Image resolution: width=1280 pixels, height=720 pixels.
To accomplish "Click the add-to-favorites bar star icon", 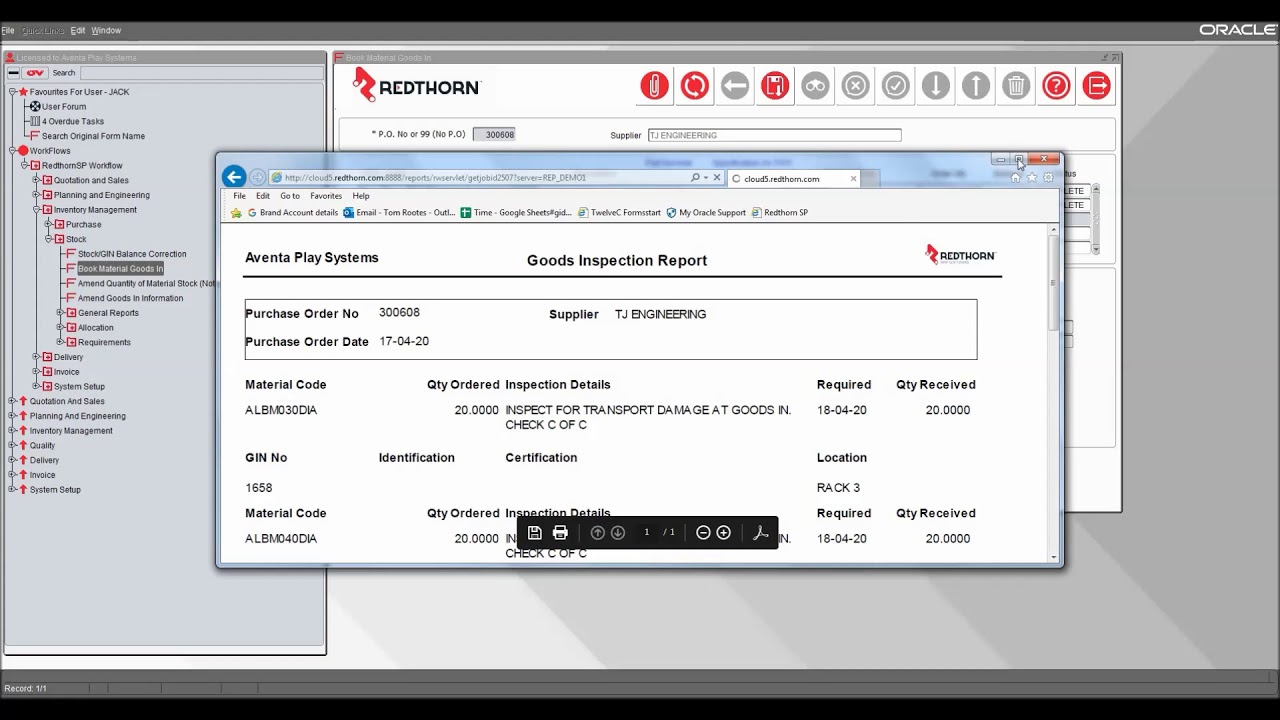I will pos(236,213).
